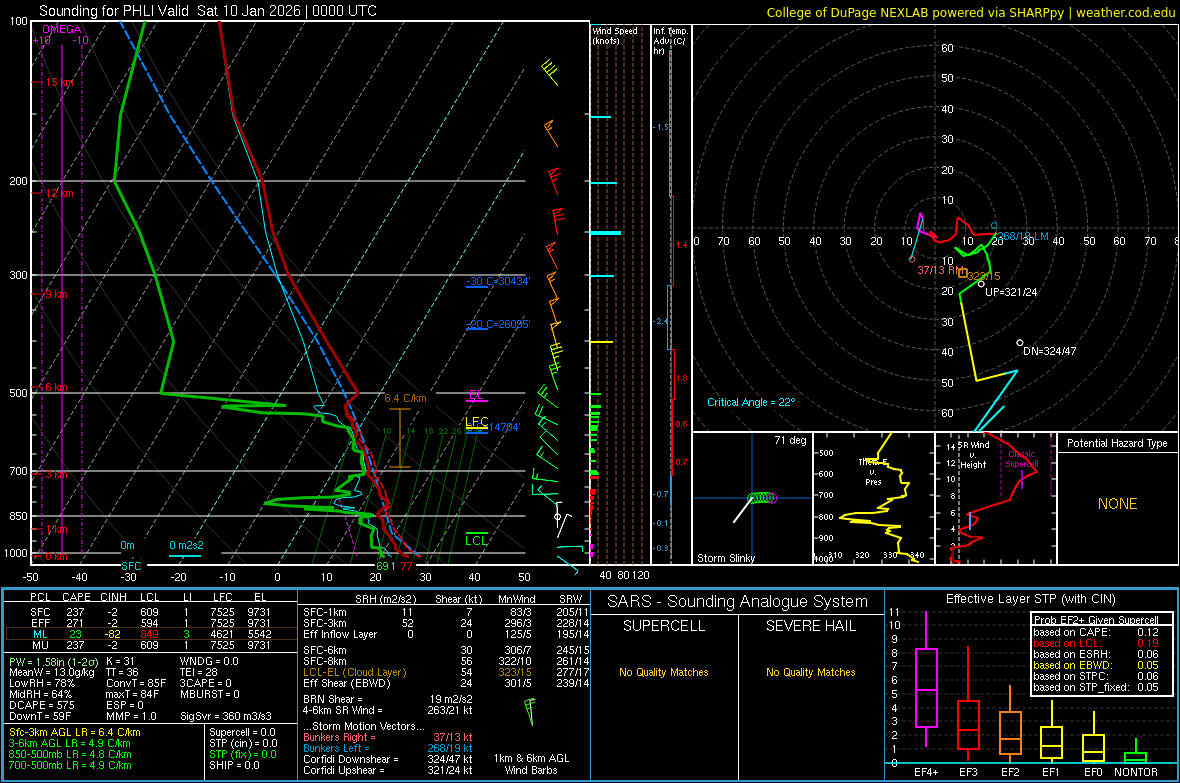
Task: Click the 'DN=324/47' hodograph label
Action: click(1049, 352)
